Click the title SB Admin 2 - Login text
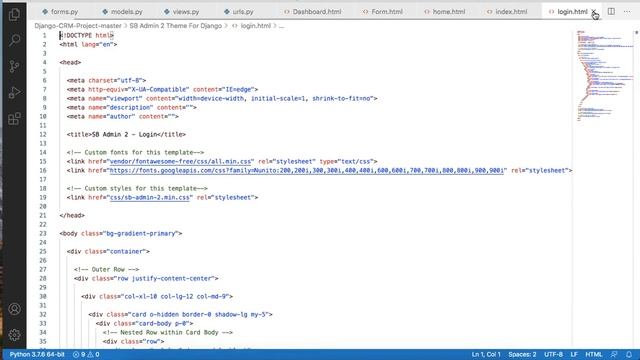Screen dimensions: 640x360 124,135
